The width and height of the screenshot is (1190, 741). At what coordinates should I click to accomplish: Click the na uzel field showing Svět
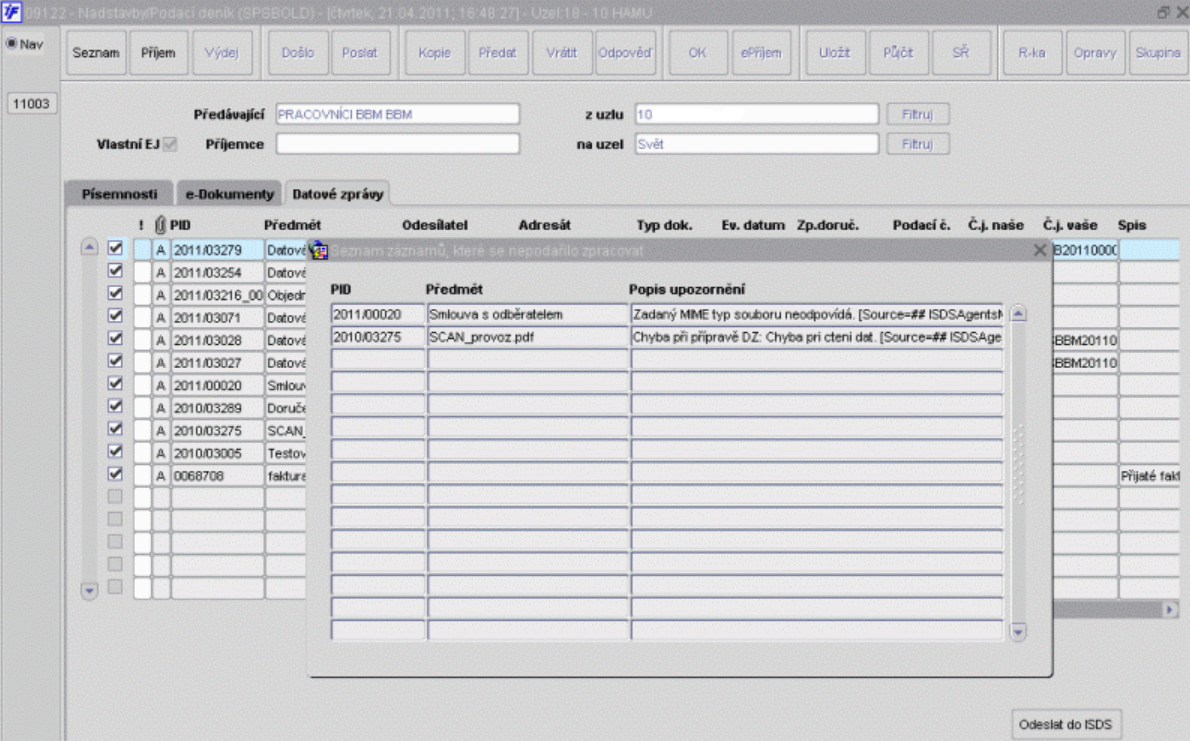(x=757, y=143)
